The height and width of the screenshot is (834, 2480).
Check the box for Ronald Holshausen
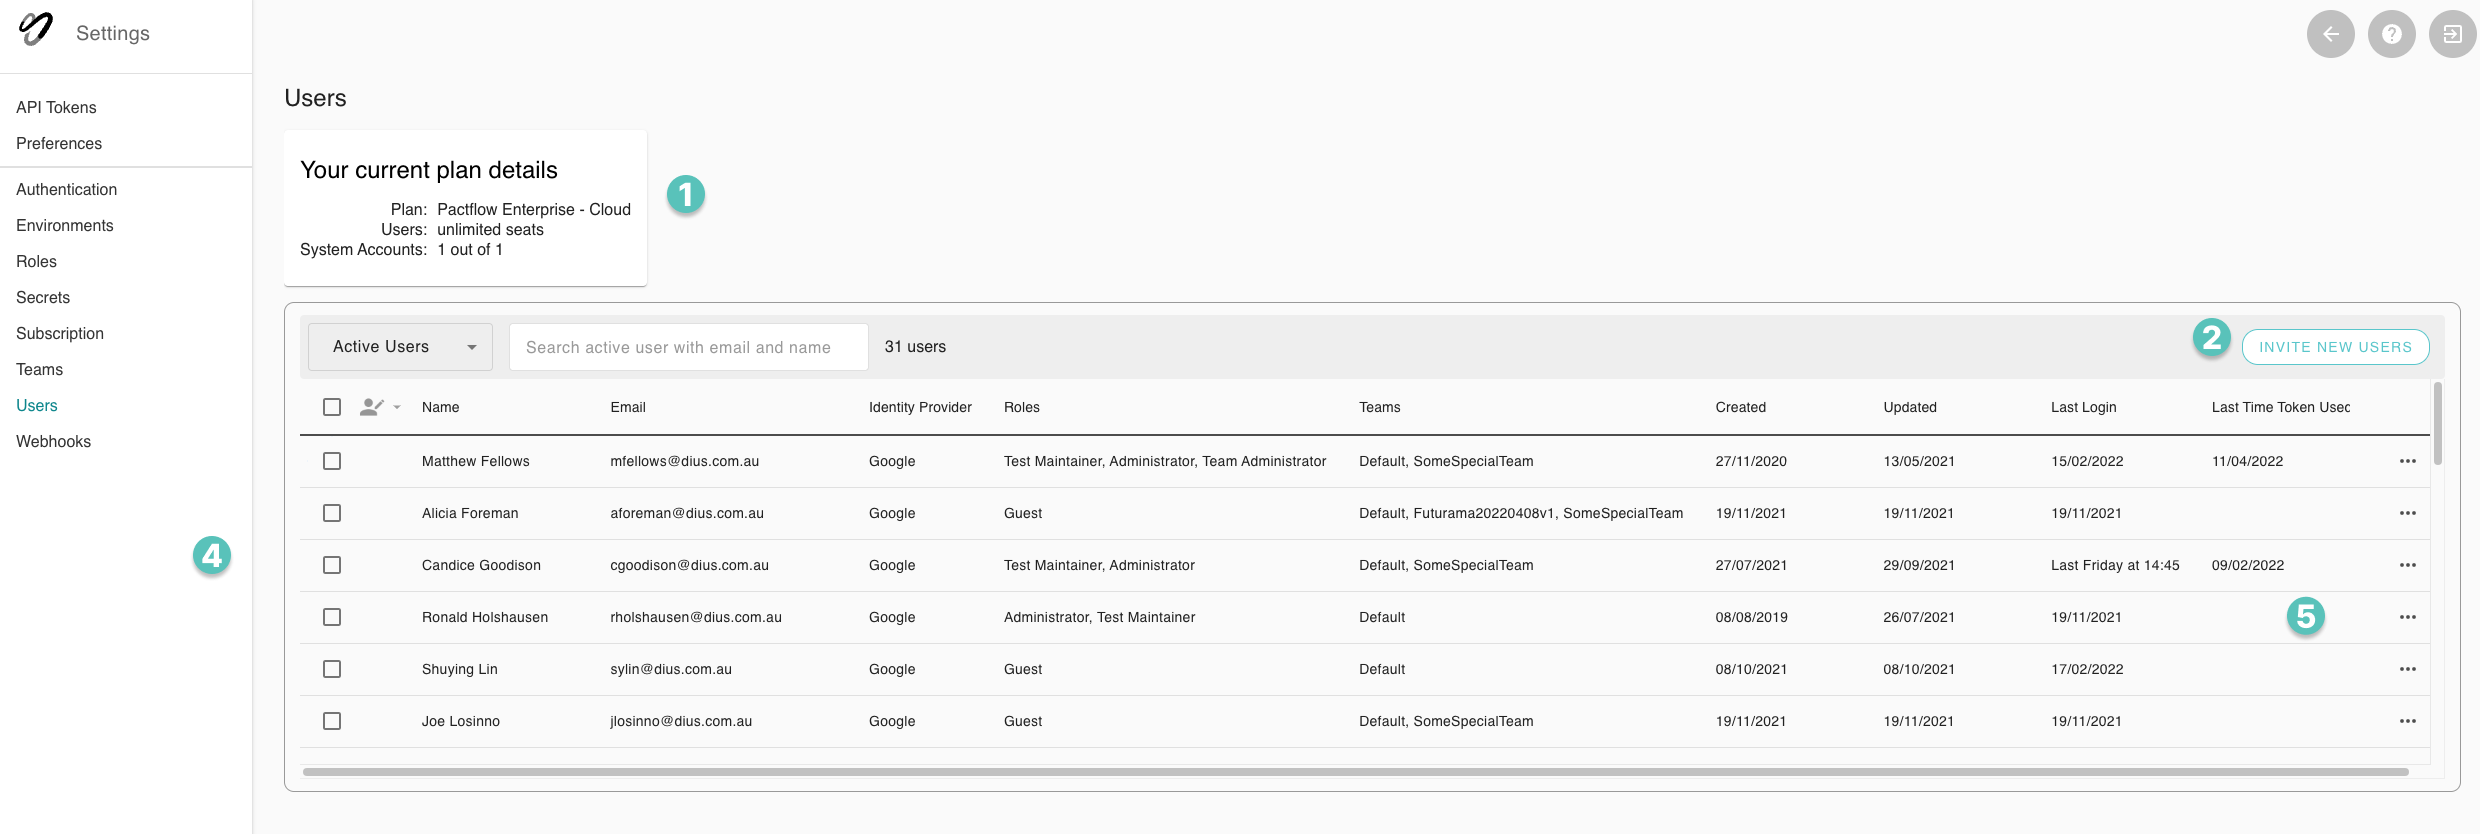coord(332,617)
